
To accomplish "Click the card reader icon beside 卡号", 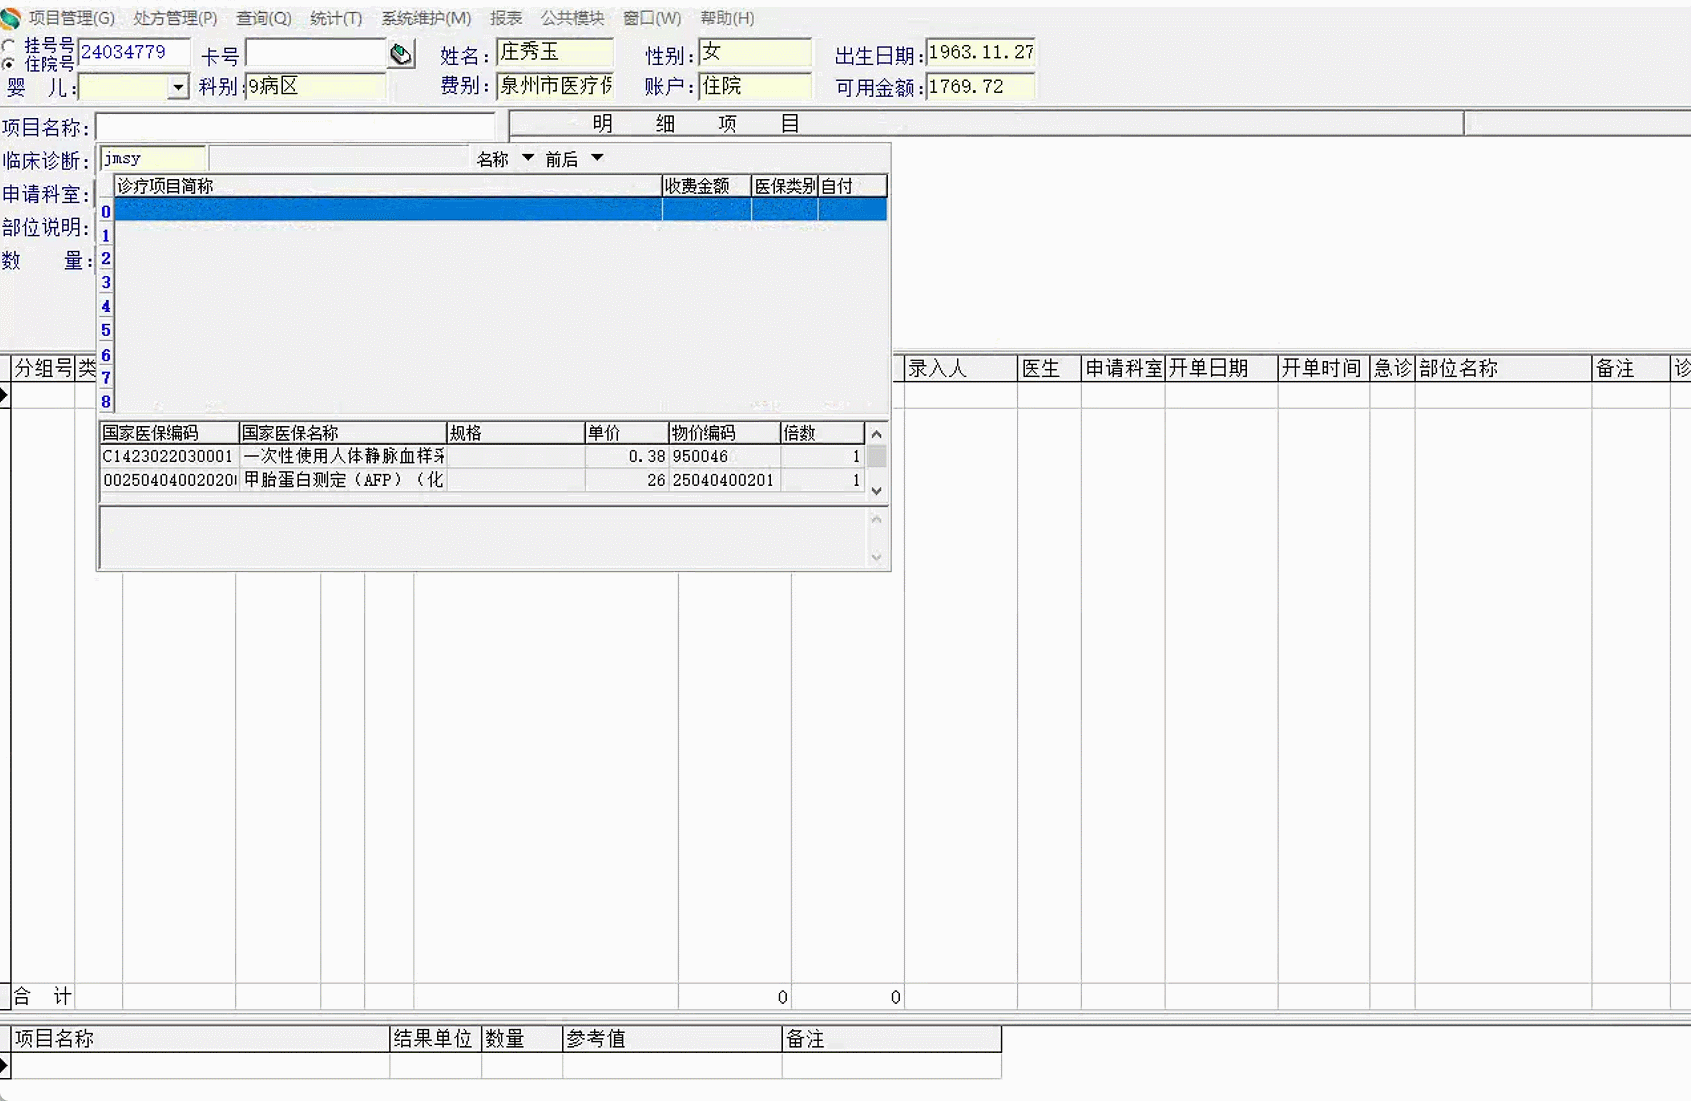I will coord(401,54).
